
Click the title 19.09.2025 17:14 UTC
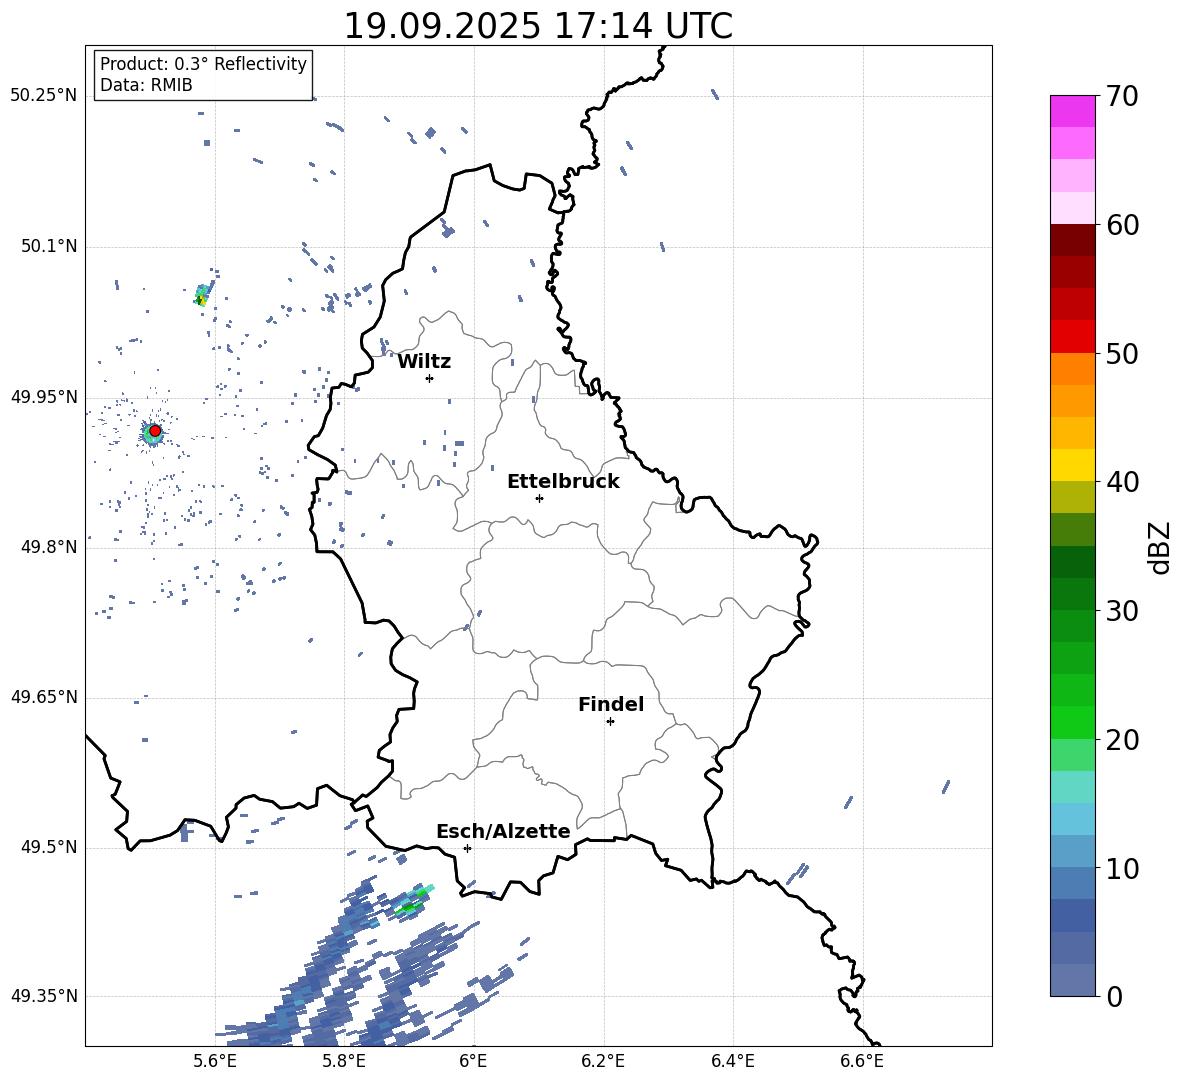click(x=538, y=26)
